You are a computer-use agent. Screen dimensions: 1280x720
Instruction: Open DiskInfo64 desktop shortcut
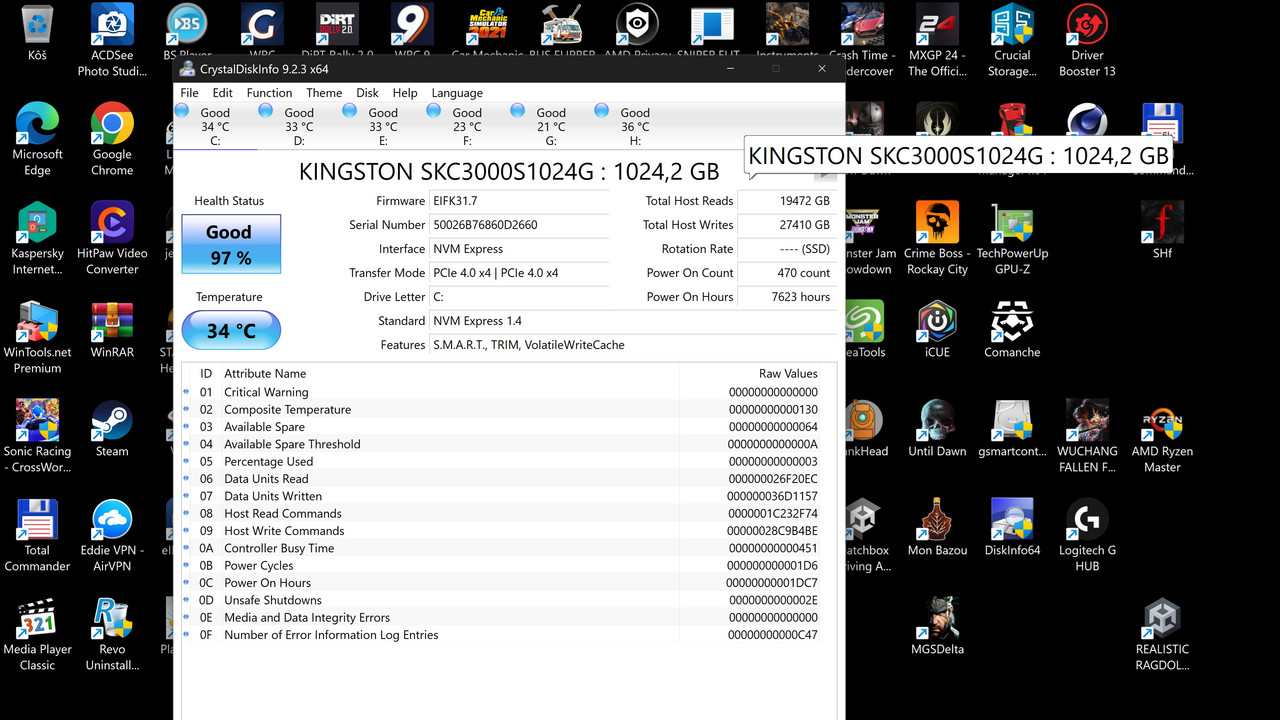[x=1012, y=527]
